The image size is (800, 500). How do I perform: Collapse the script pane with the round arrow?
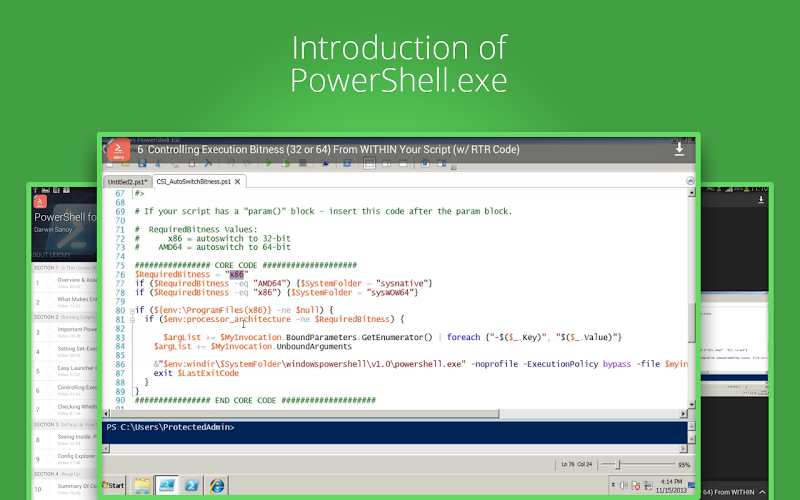pyautogui.click(x=690, y=181)
